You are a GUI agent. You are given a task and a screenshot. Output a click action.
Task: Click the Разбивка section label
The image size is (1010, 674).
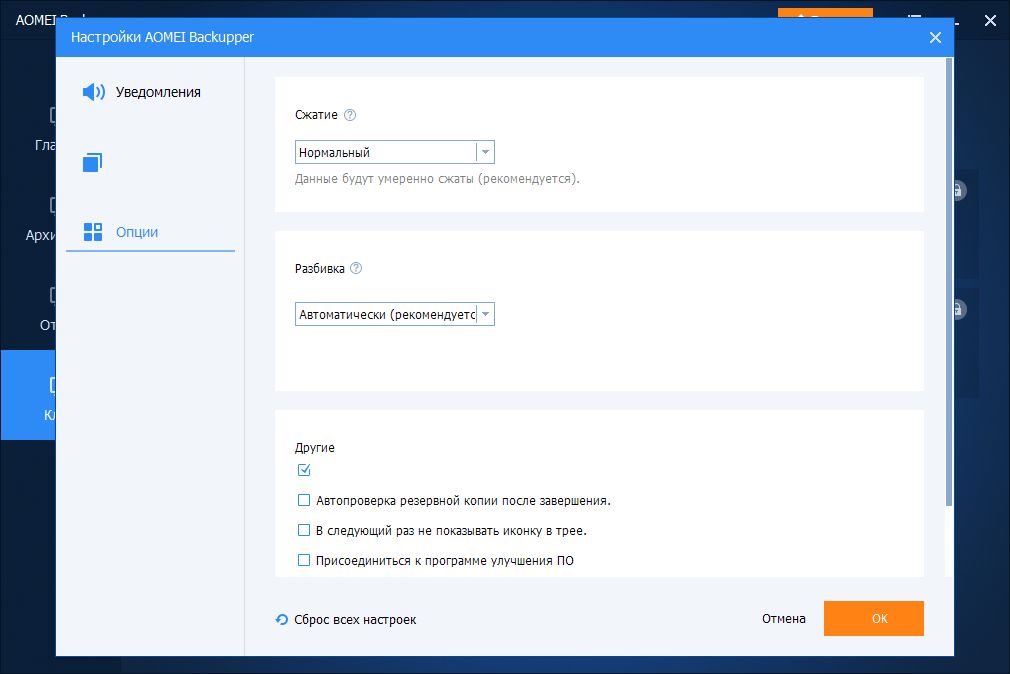(x=319, y=269)
